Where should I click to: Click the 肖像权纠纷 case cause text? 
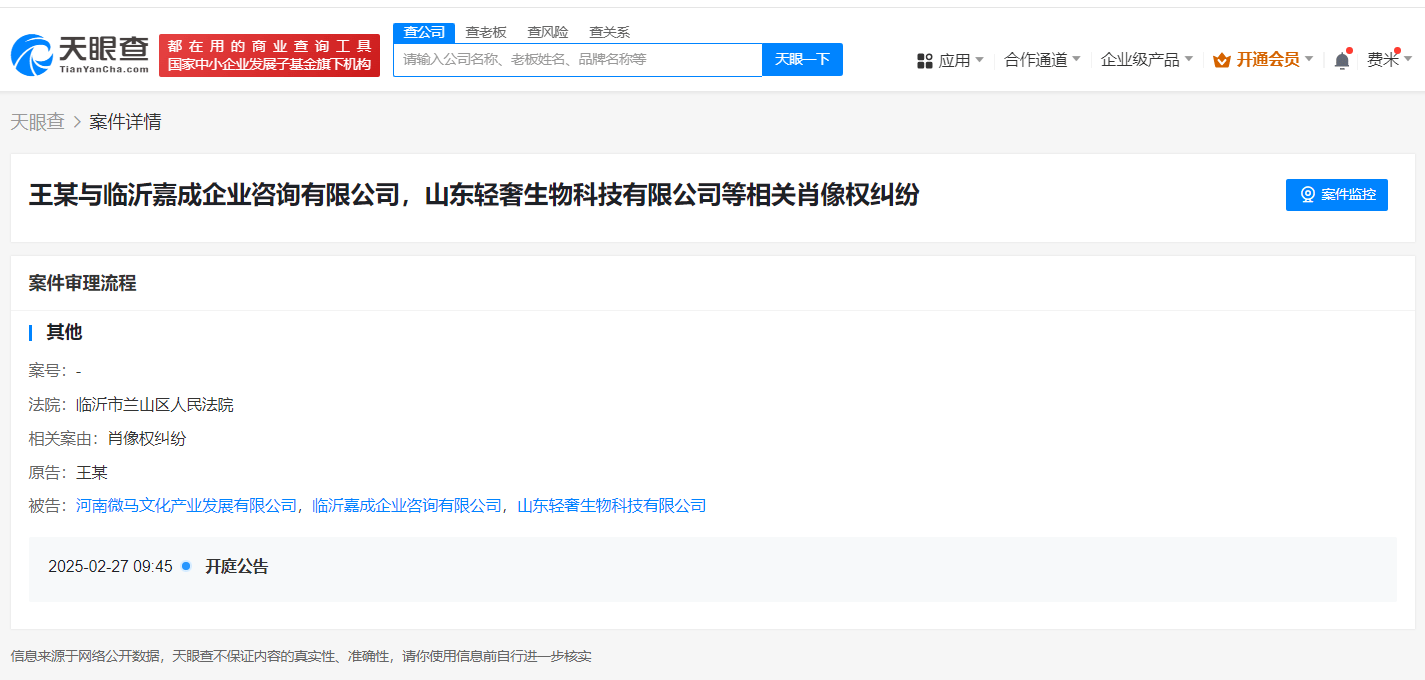click(x=147, y=438)
